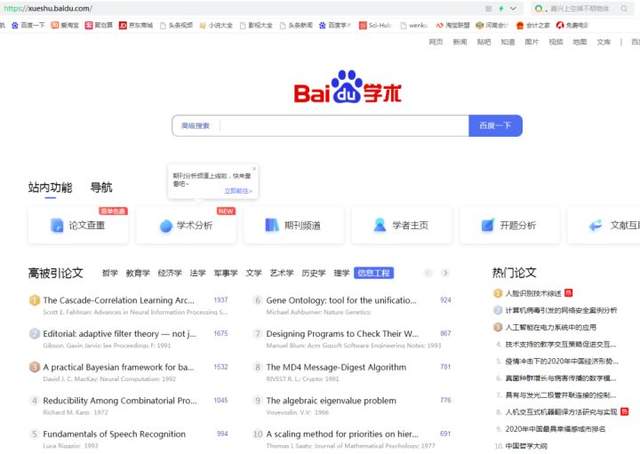Expand the address bar dropdown chevron
Viewport: 640px width, 454px height.
tap(513, 8)
